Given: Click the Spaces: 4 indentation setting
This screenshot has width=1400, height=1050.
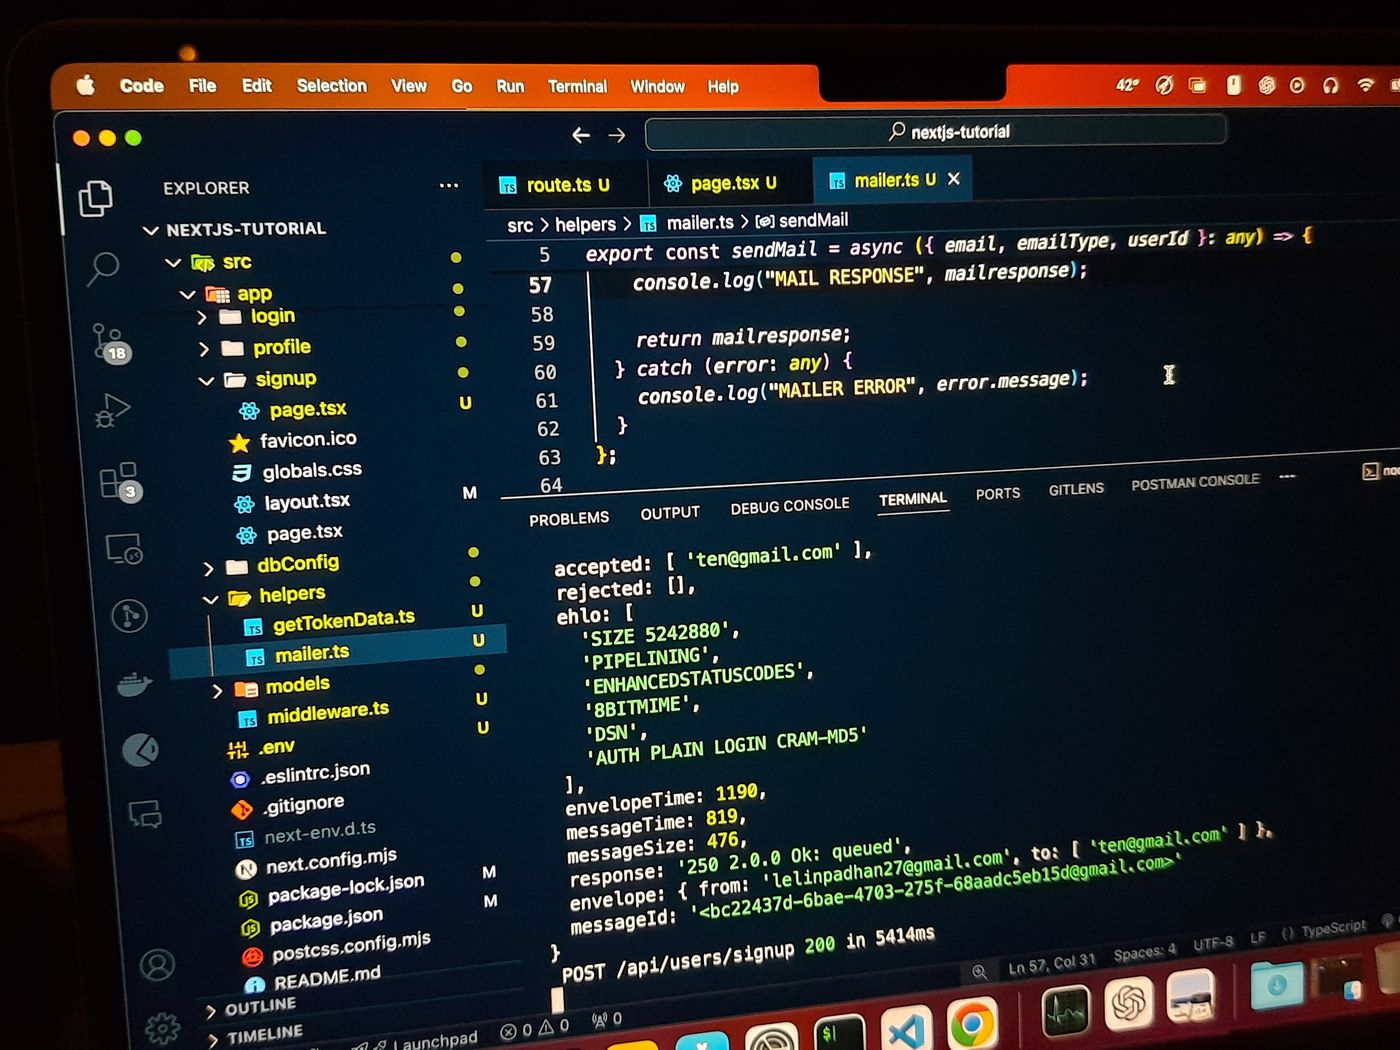Looking at the screenshot, I should 1145,951.
